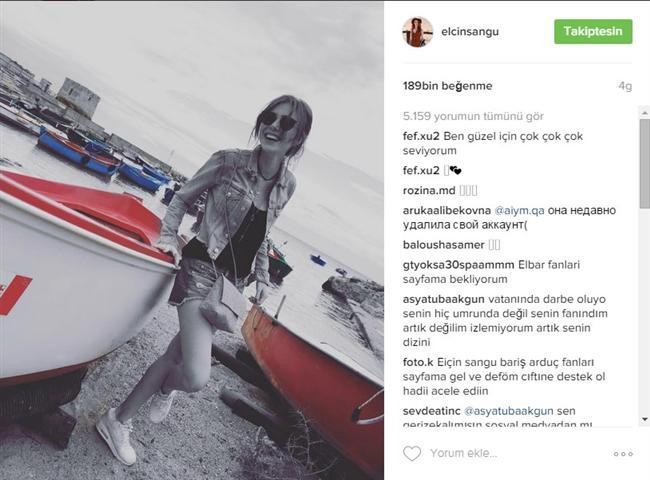
Task: Toggle the Takiptesin follow button
Action: click(593, 31)
